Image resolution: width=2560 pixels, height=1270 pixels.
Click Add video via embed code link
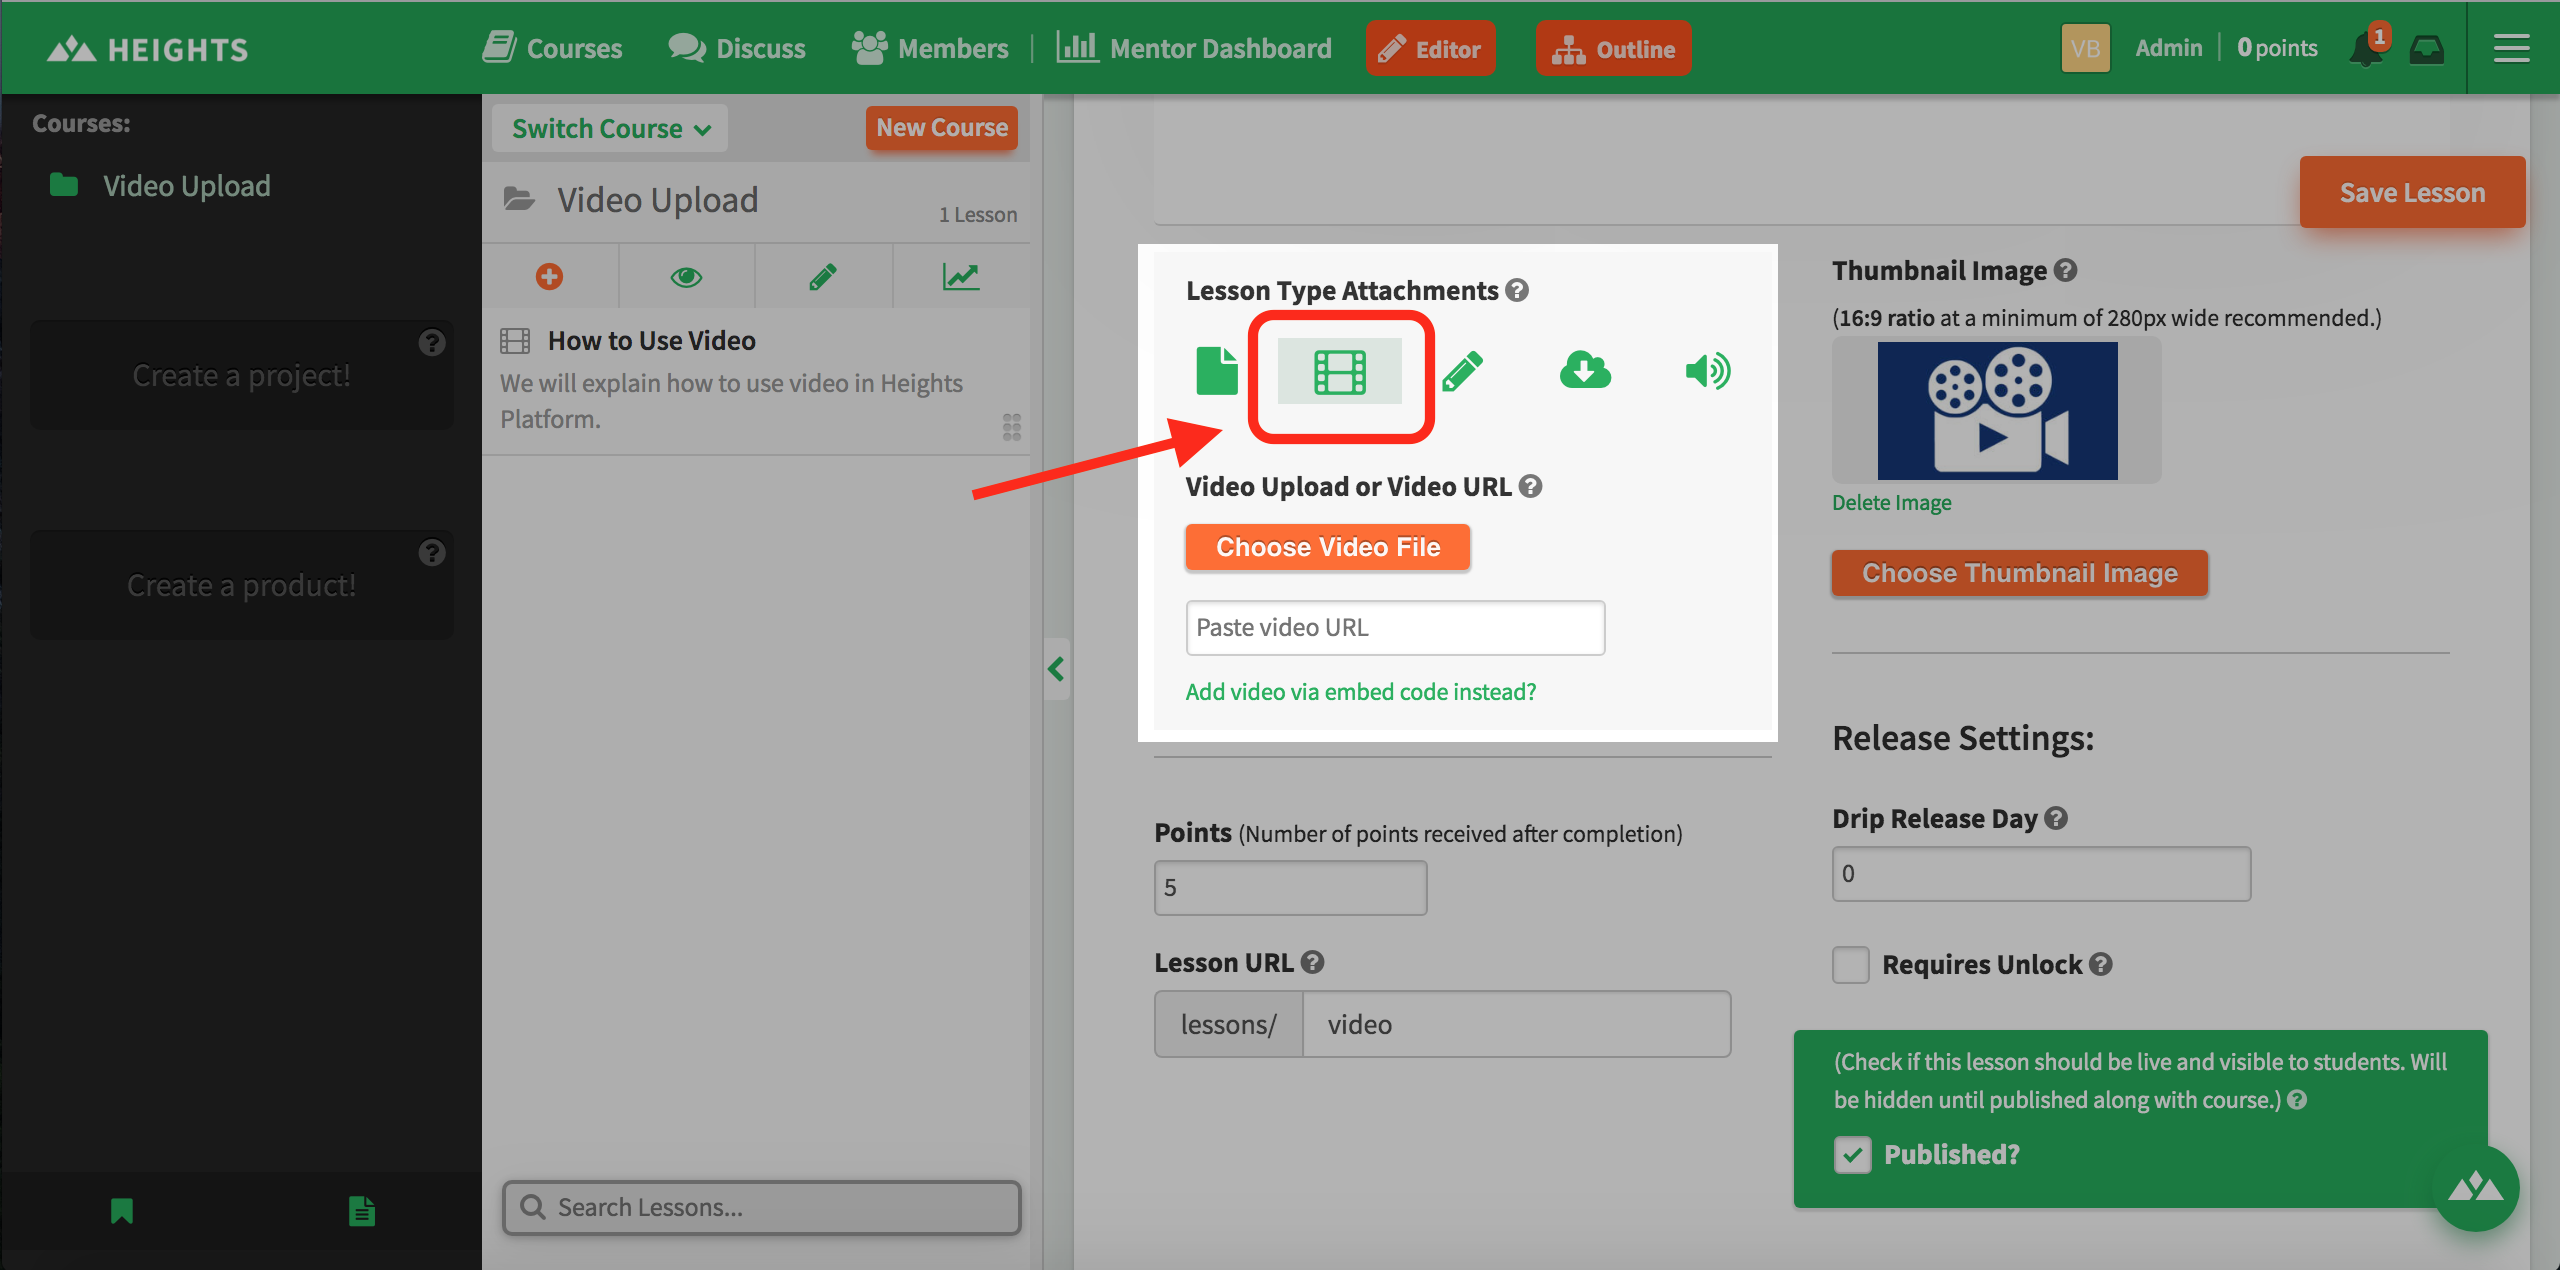click(x=1361, y=691)
